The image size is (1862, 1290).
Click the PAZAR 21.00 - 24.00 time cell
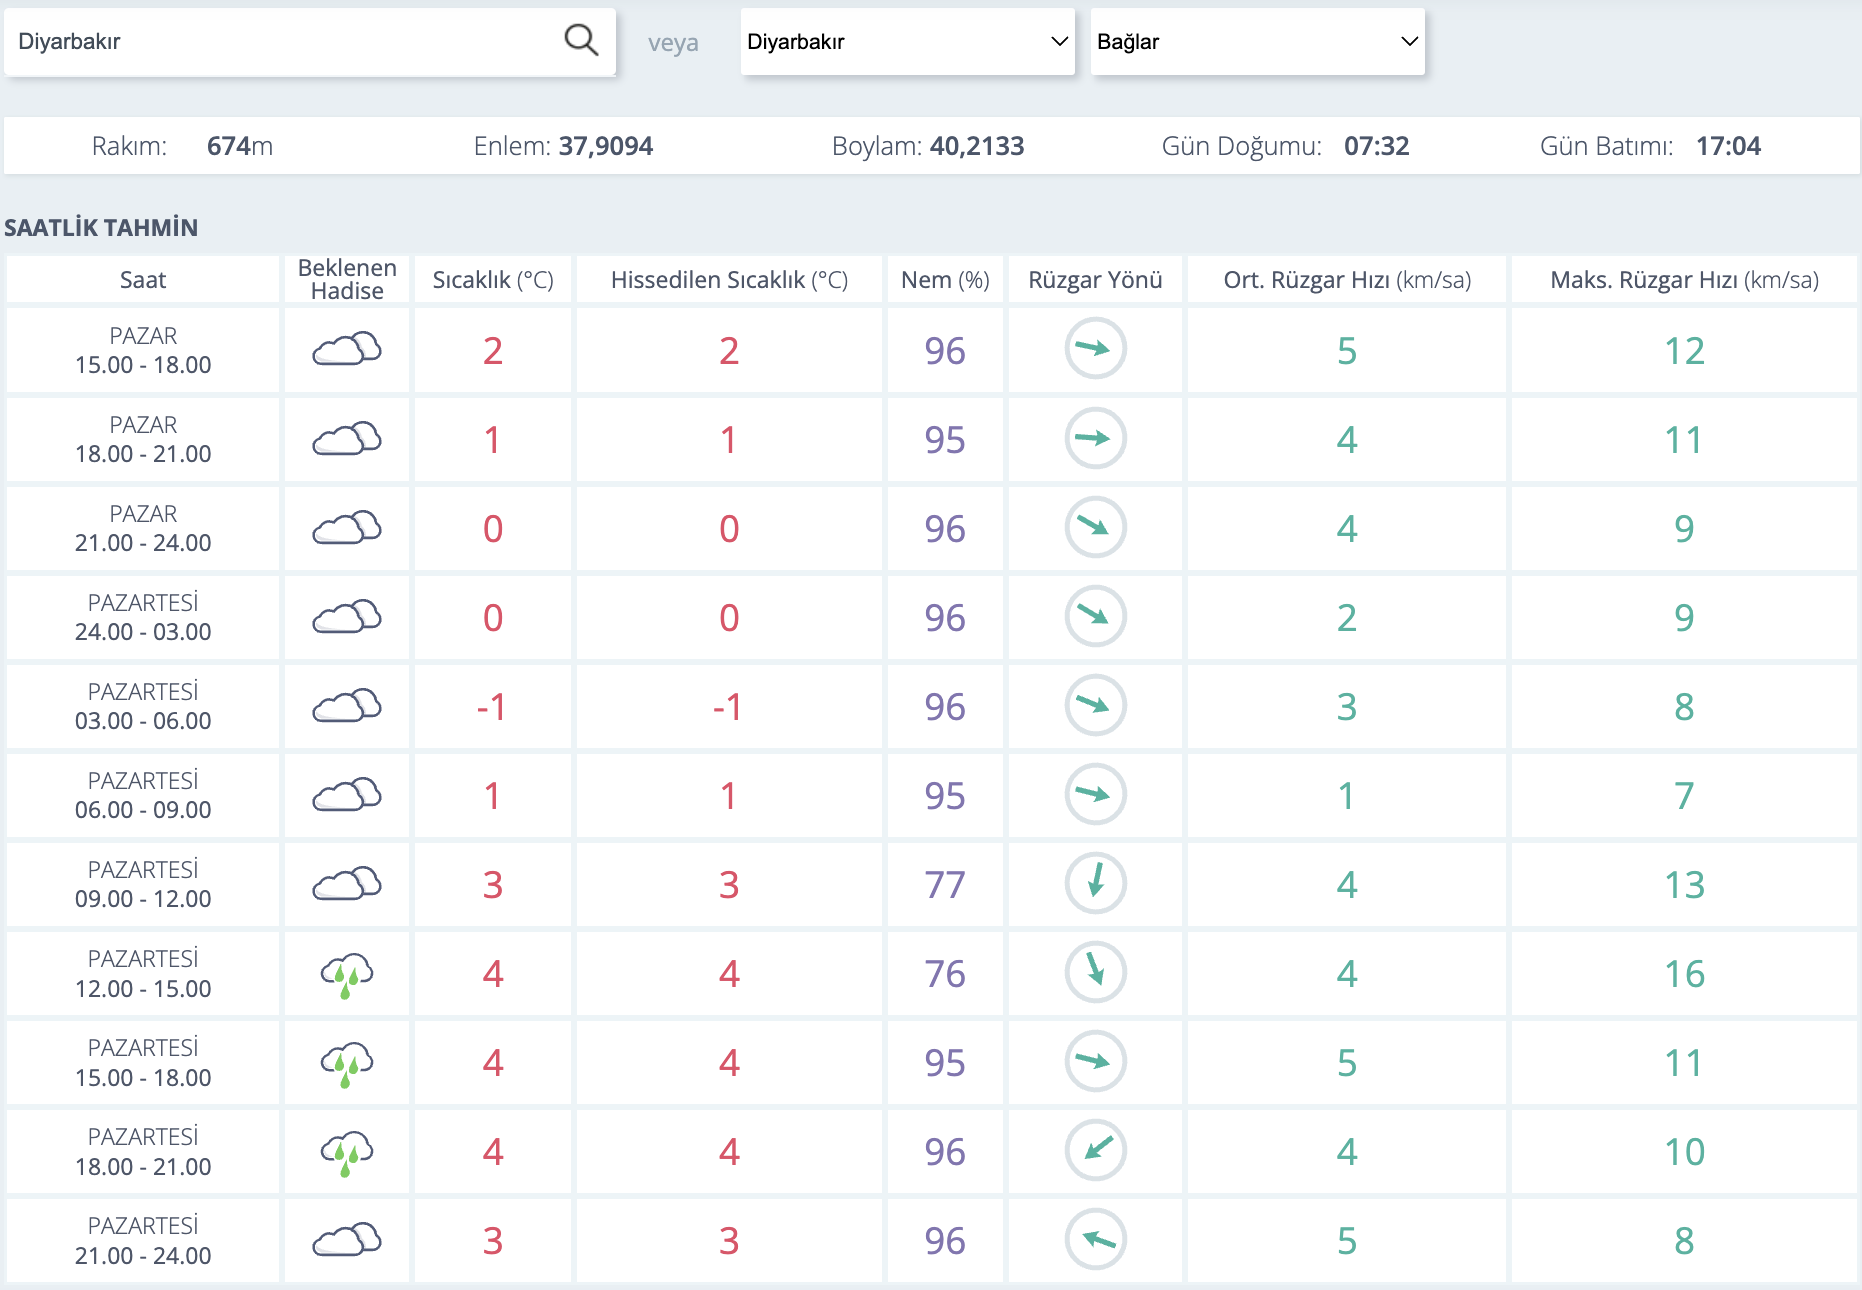[x=143, y=528]
